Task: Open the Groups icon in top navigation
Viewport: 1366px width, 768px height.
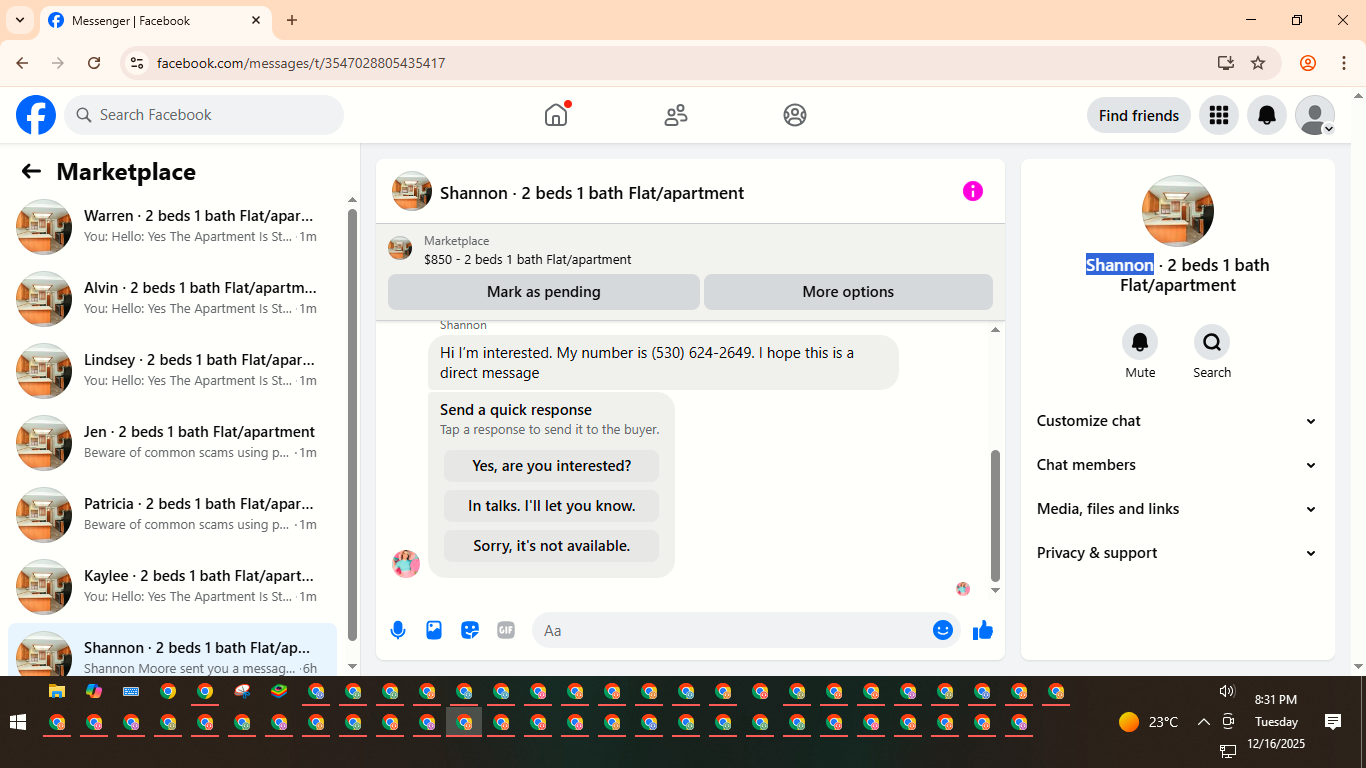Action: point(795,115)
